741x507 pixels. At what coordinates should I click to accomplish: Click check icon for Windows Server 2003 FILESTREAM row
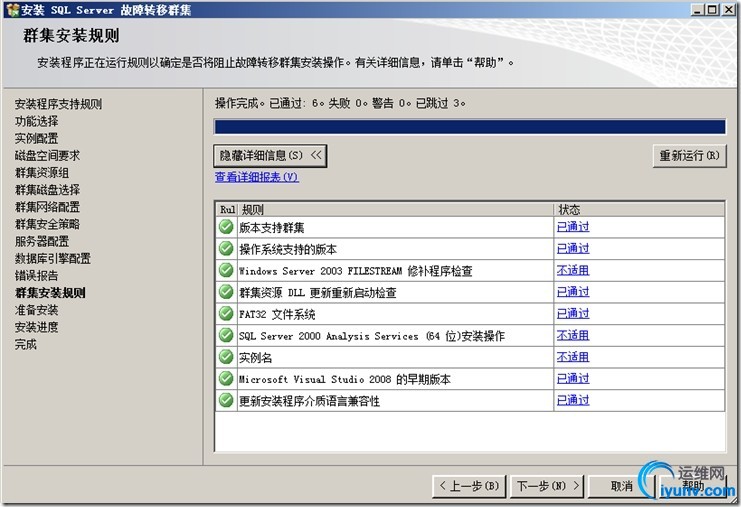[x=226, y=271]
